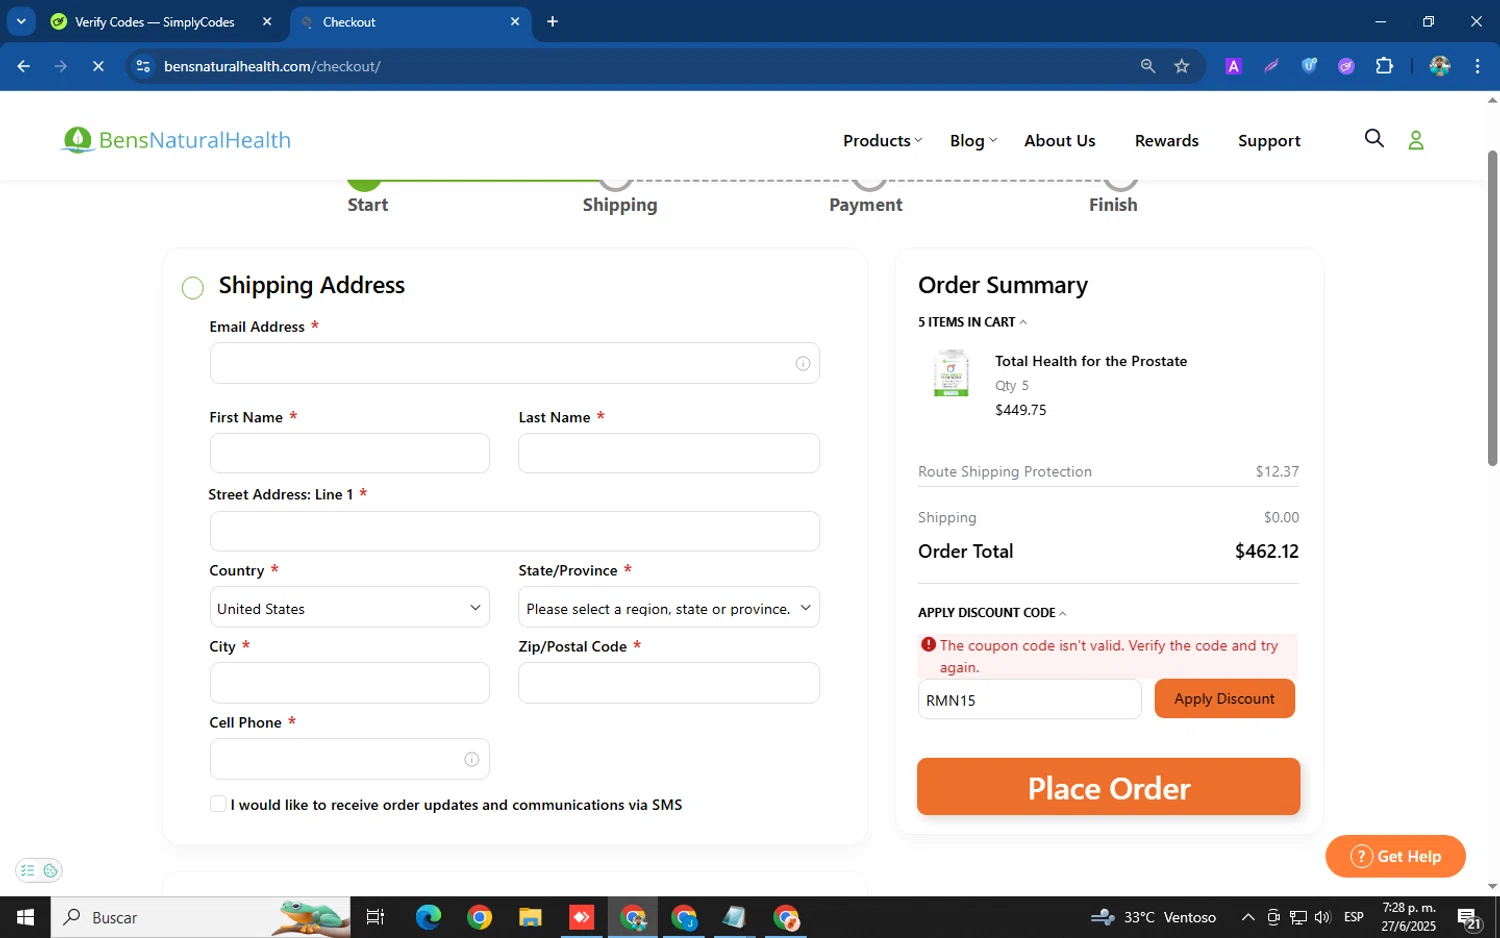This screenshot has height=938, width=1500.
Task: Click the purple circle extension icon
Action: click(1346, 66)
